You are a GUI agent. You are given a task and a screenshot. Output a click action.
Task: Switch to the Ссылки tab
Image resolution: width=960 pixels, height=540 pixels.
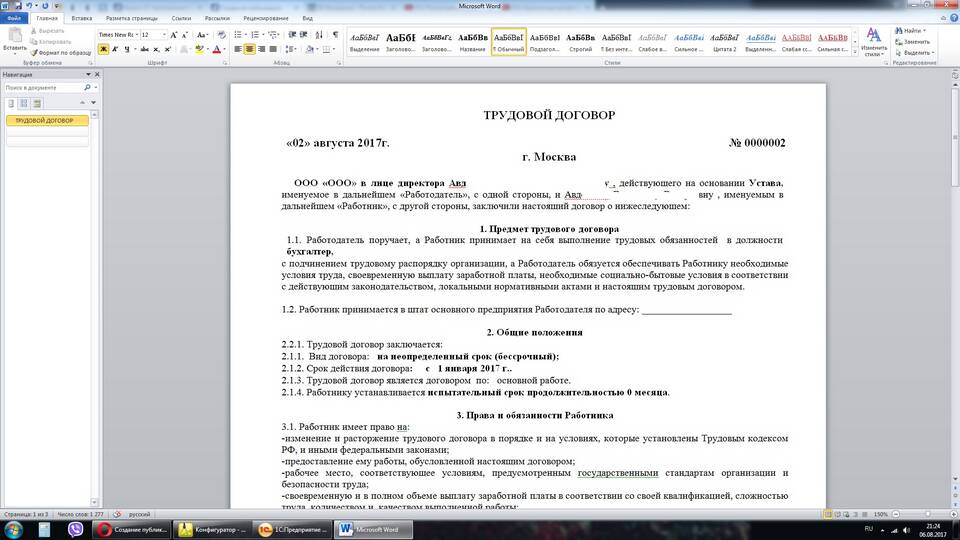coord(181,18)
